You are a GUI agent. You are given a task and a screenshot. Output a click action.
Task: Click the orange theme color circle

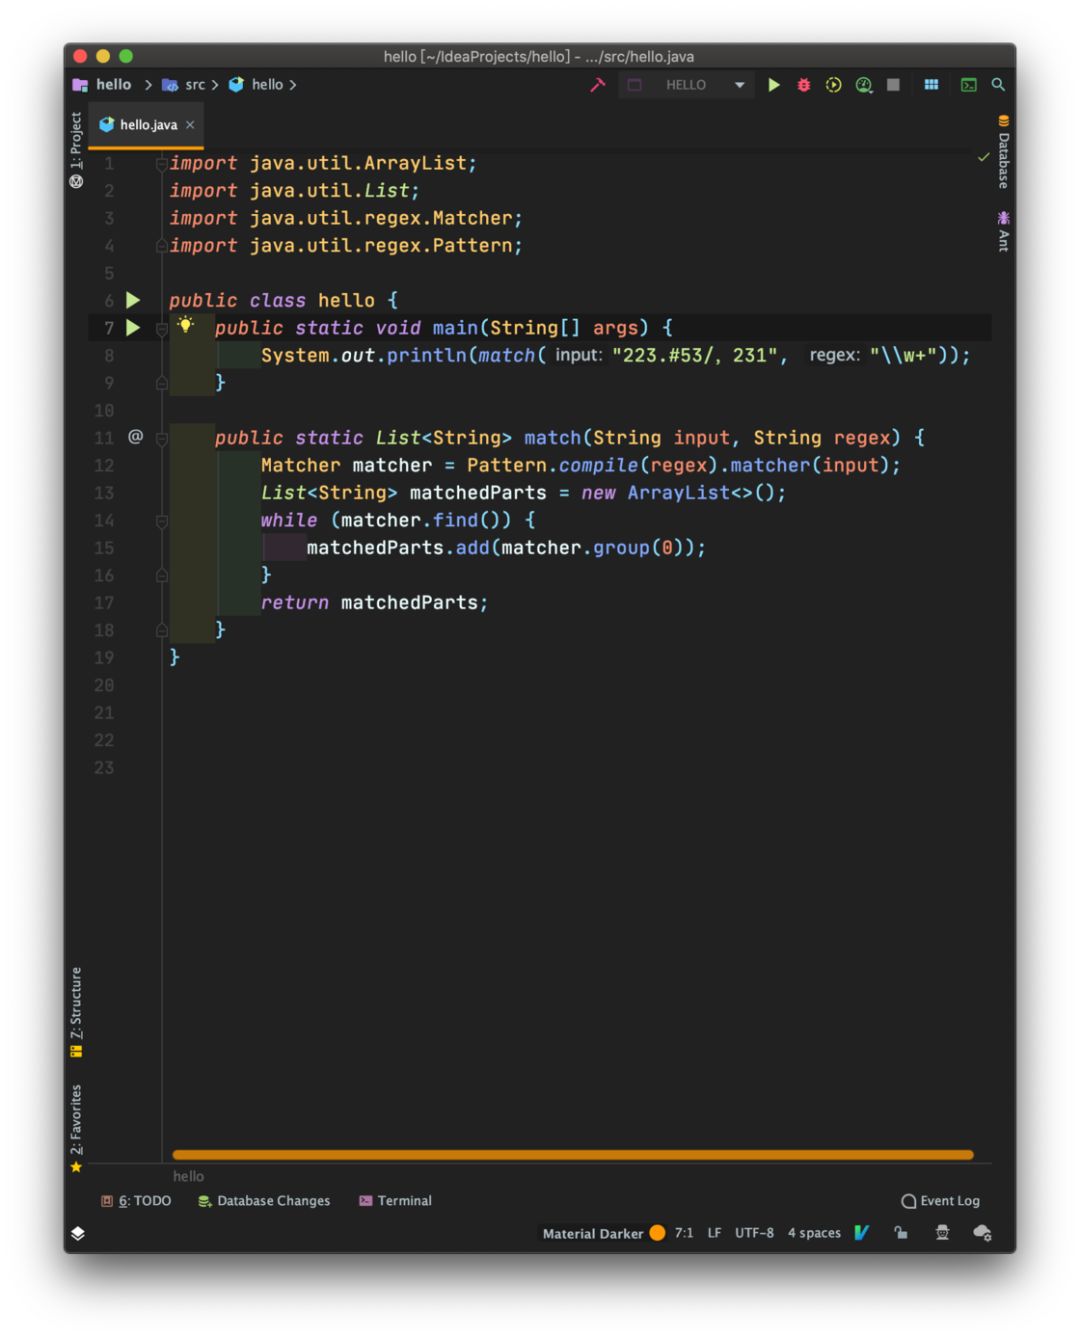[657, 1233]
